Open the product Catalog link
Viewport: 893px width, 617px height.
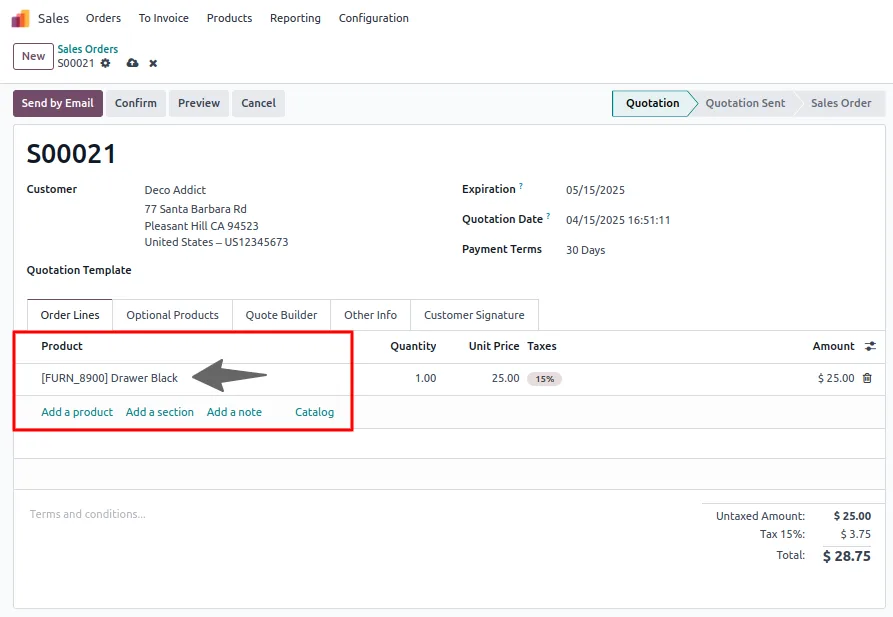(x=314, y=412)
